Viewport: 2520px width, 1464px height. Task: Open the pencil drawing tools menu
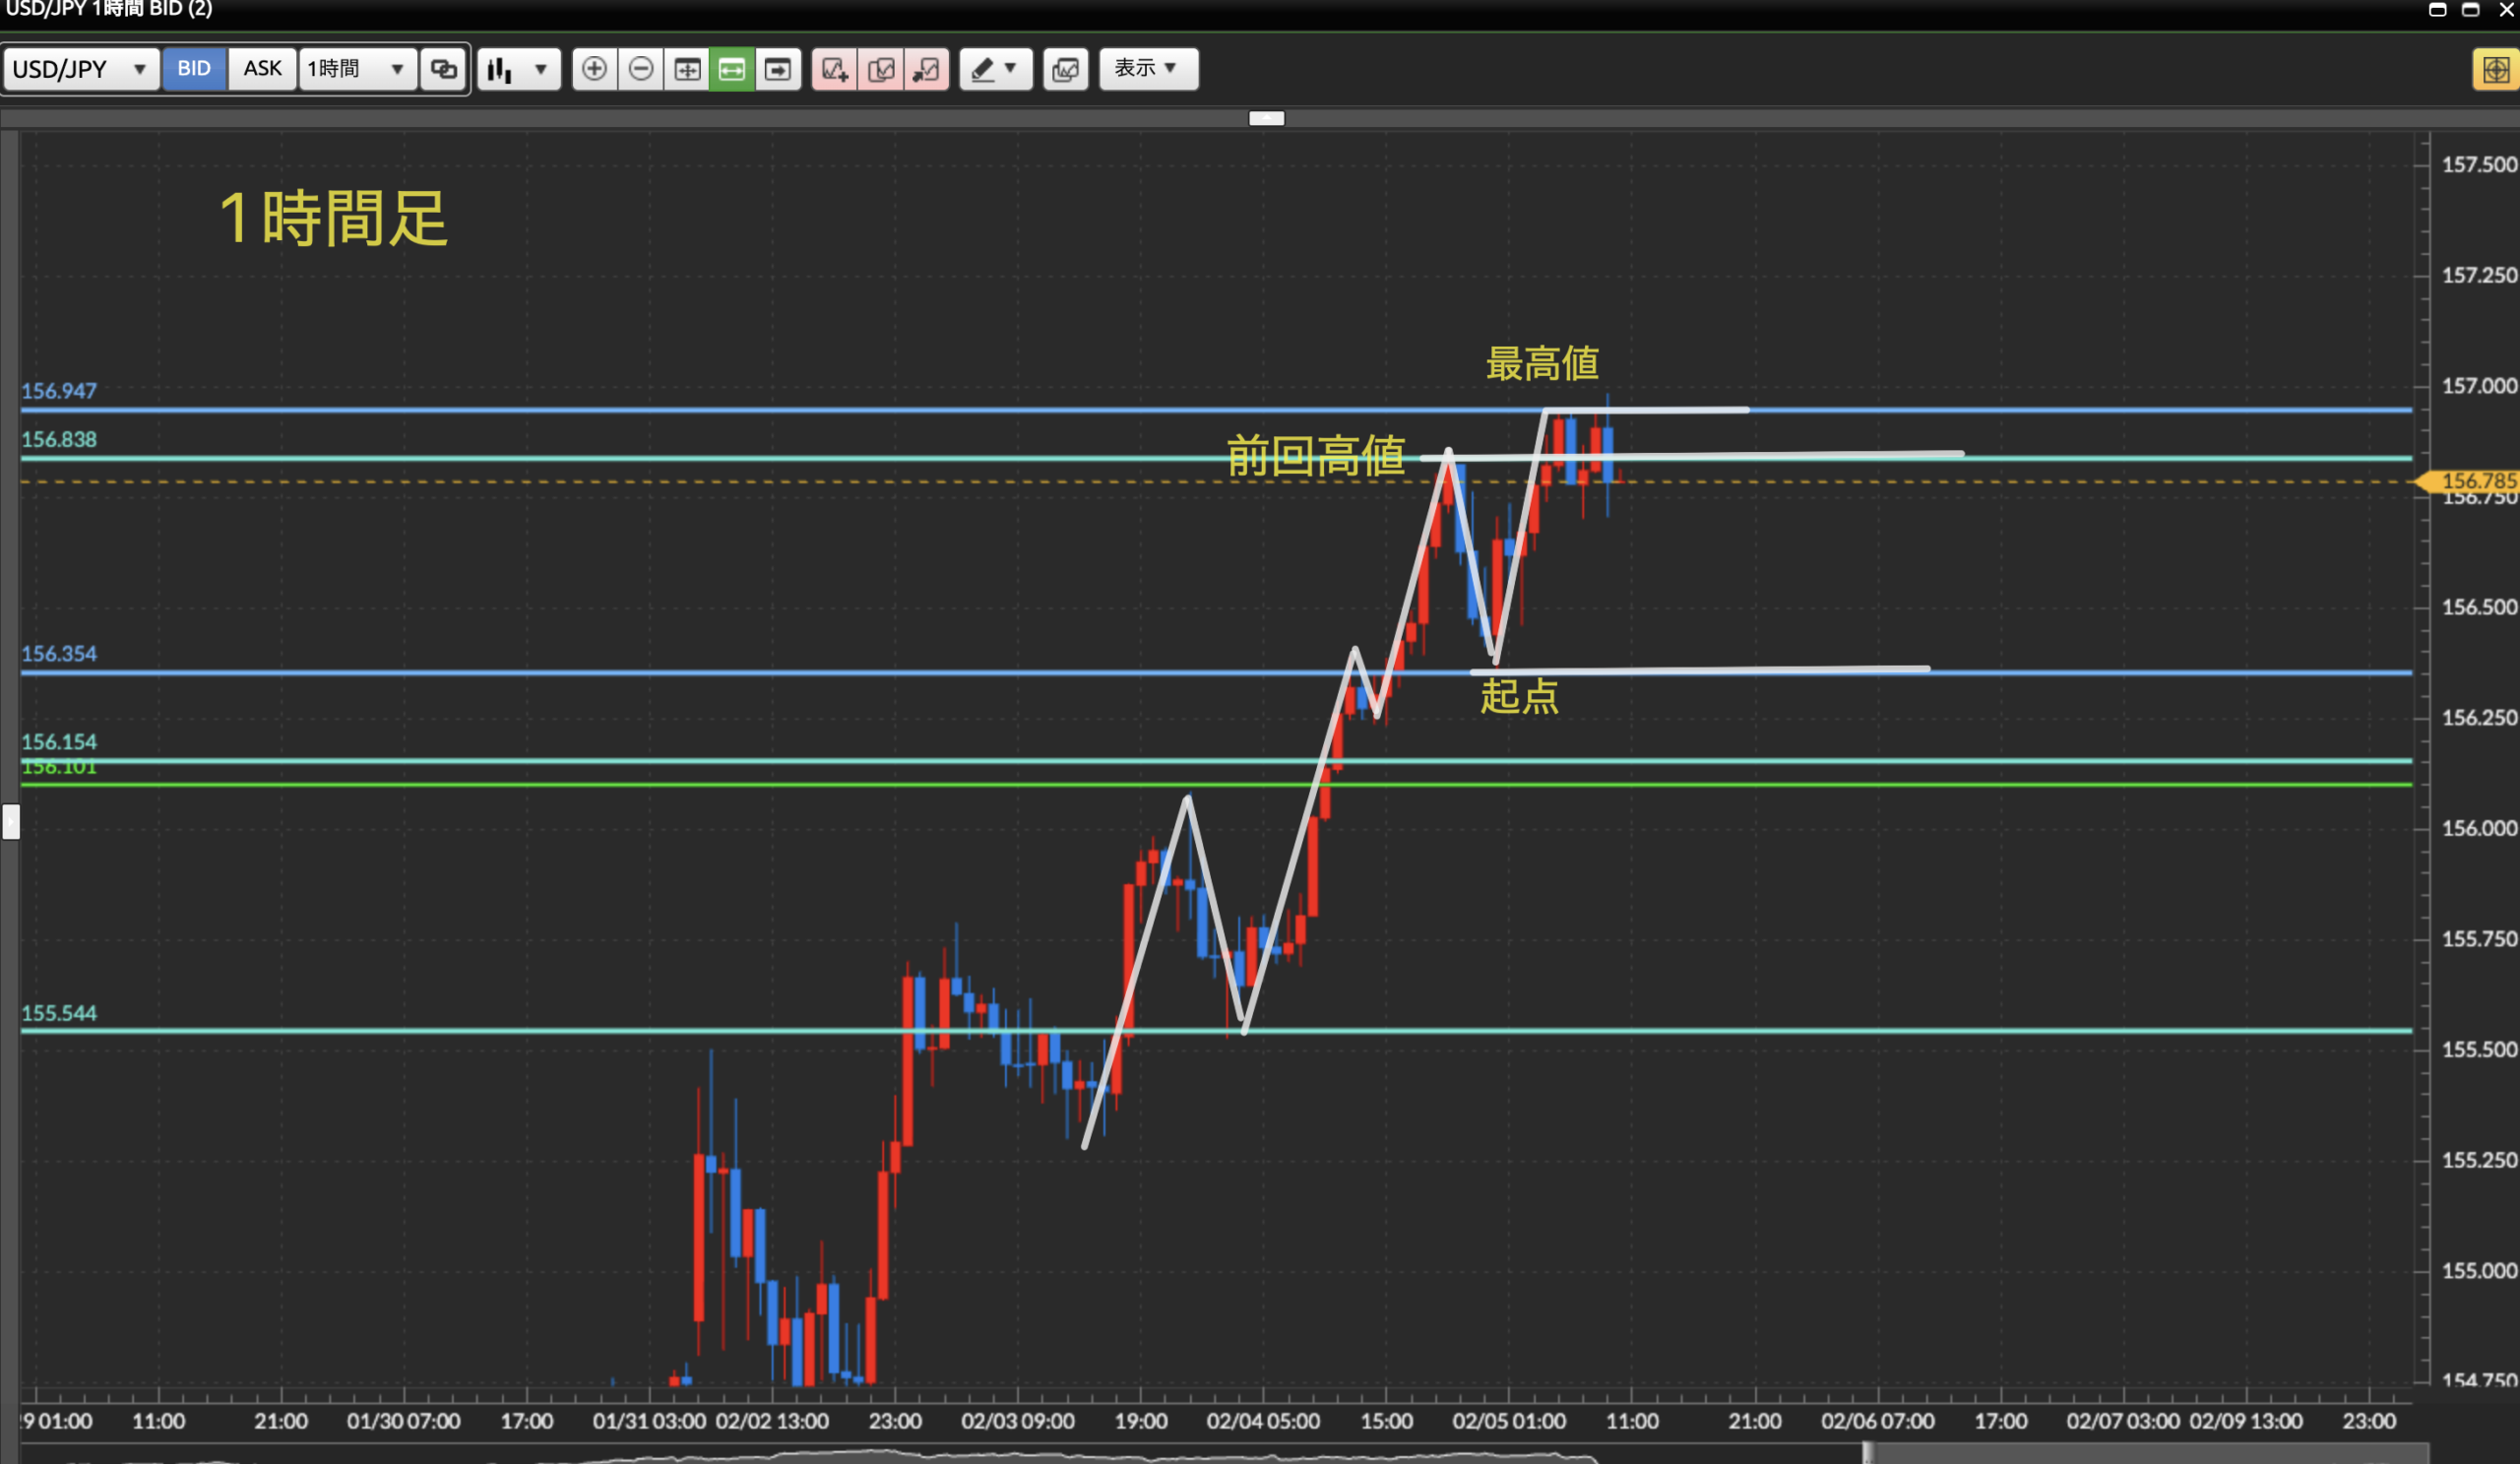pyautogui.click(x=995, y=69)
